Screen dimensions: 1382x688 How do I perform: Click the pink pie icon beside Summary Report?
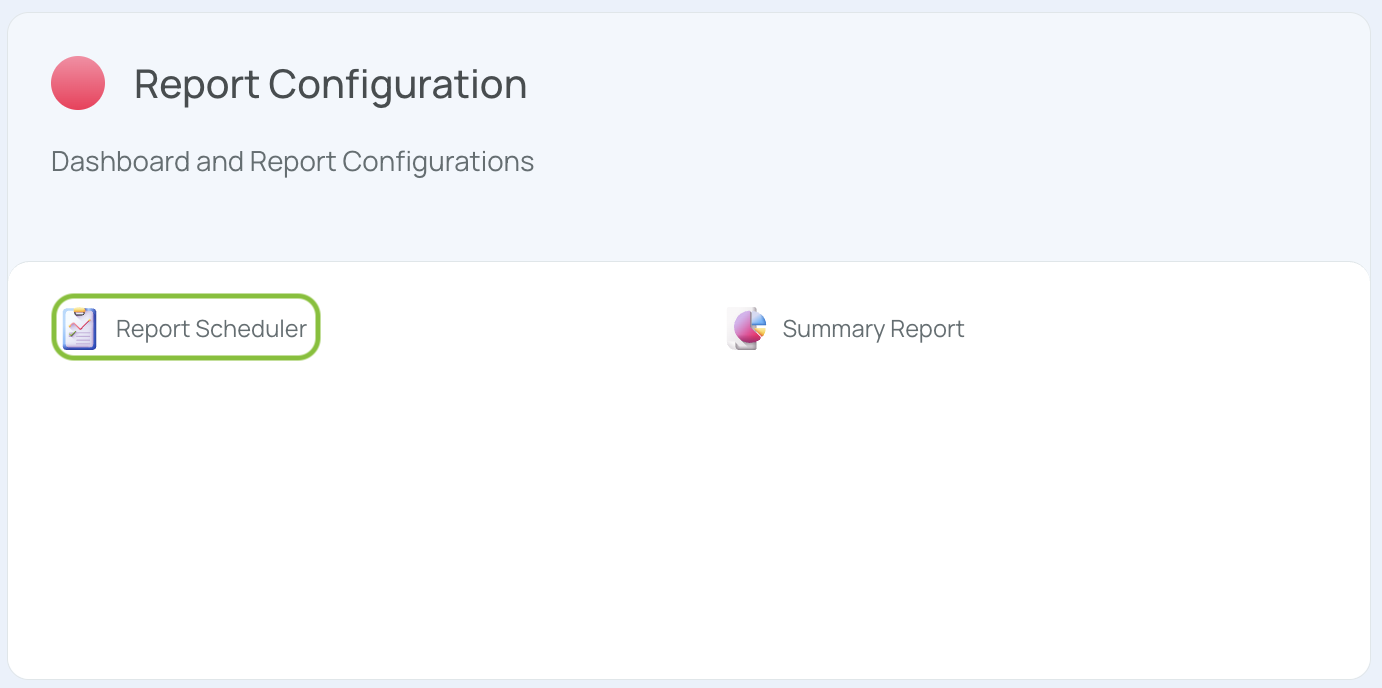tap(746, 328)
